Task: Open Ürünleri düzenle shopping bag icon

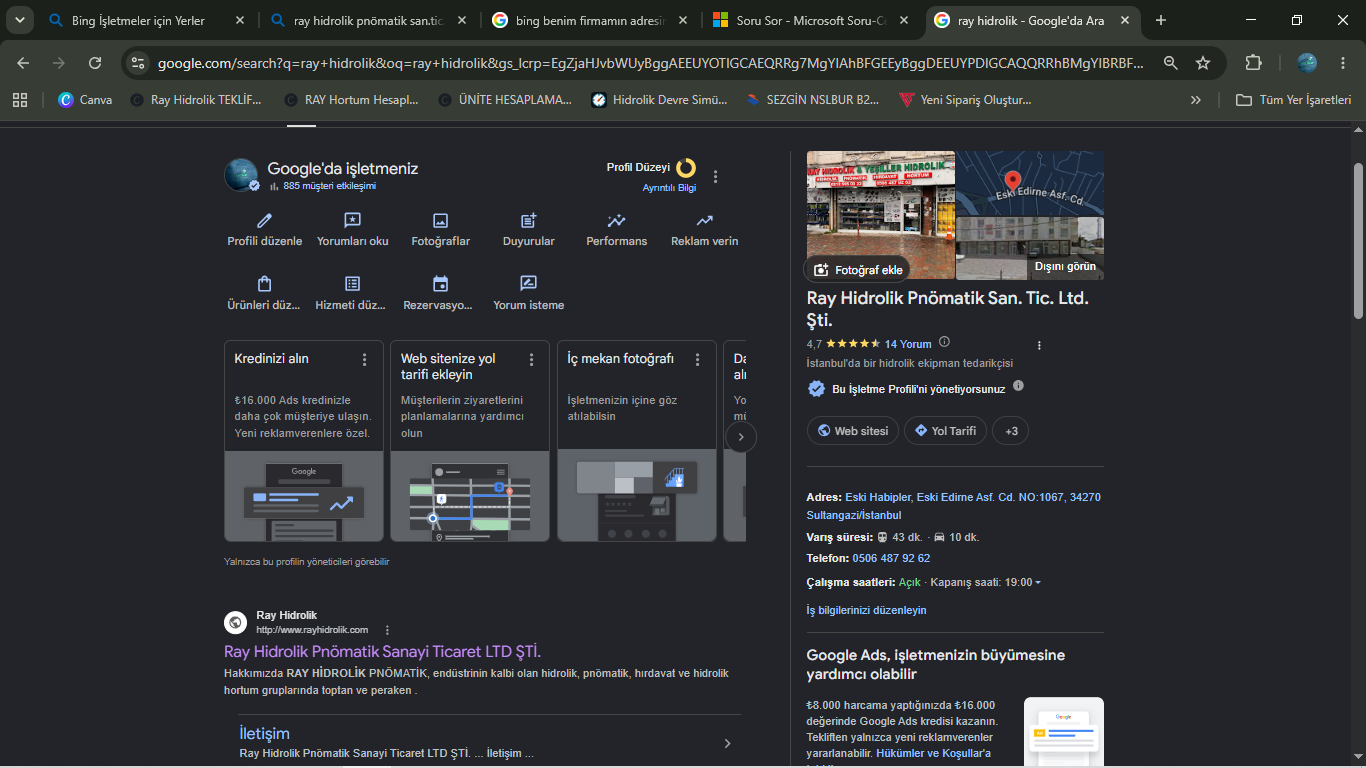Action: click(264, 284)
